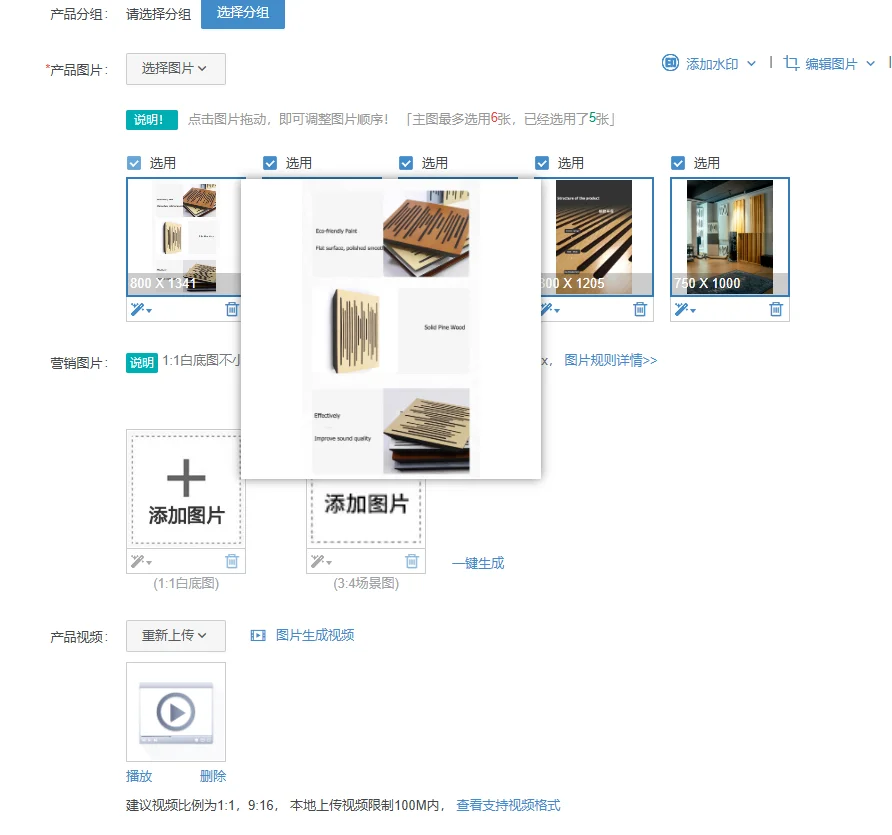The width and height of the screenshot is (892, 835).
Task: Toggle the second 选用 checkbox in the row
Action: 270,163
